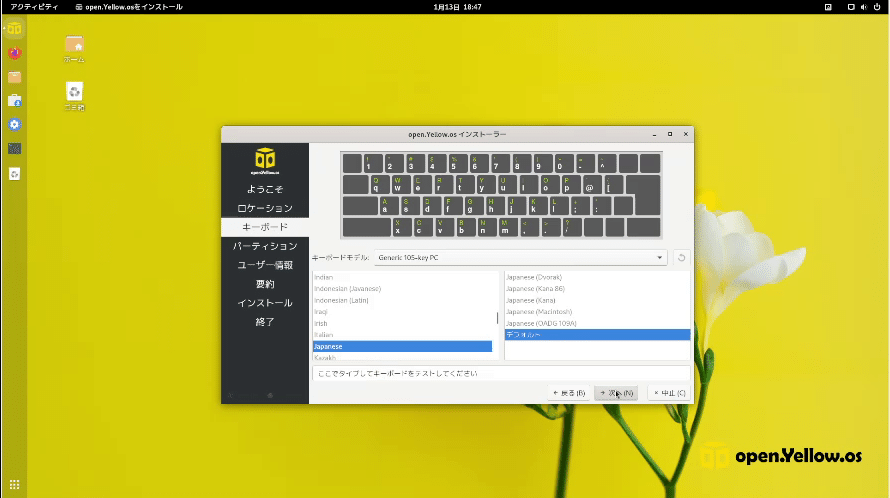Viewport: 890px width, 498px height.
Task: Open the Terminal icon in the dock
Action: (x=14, y=149)
